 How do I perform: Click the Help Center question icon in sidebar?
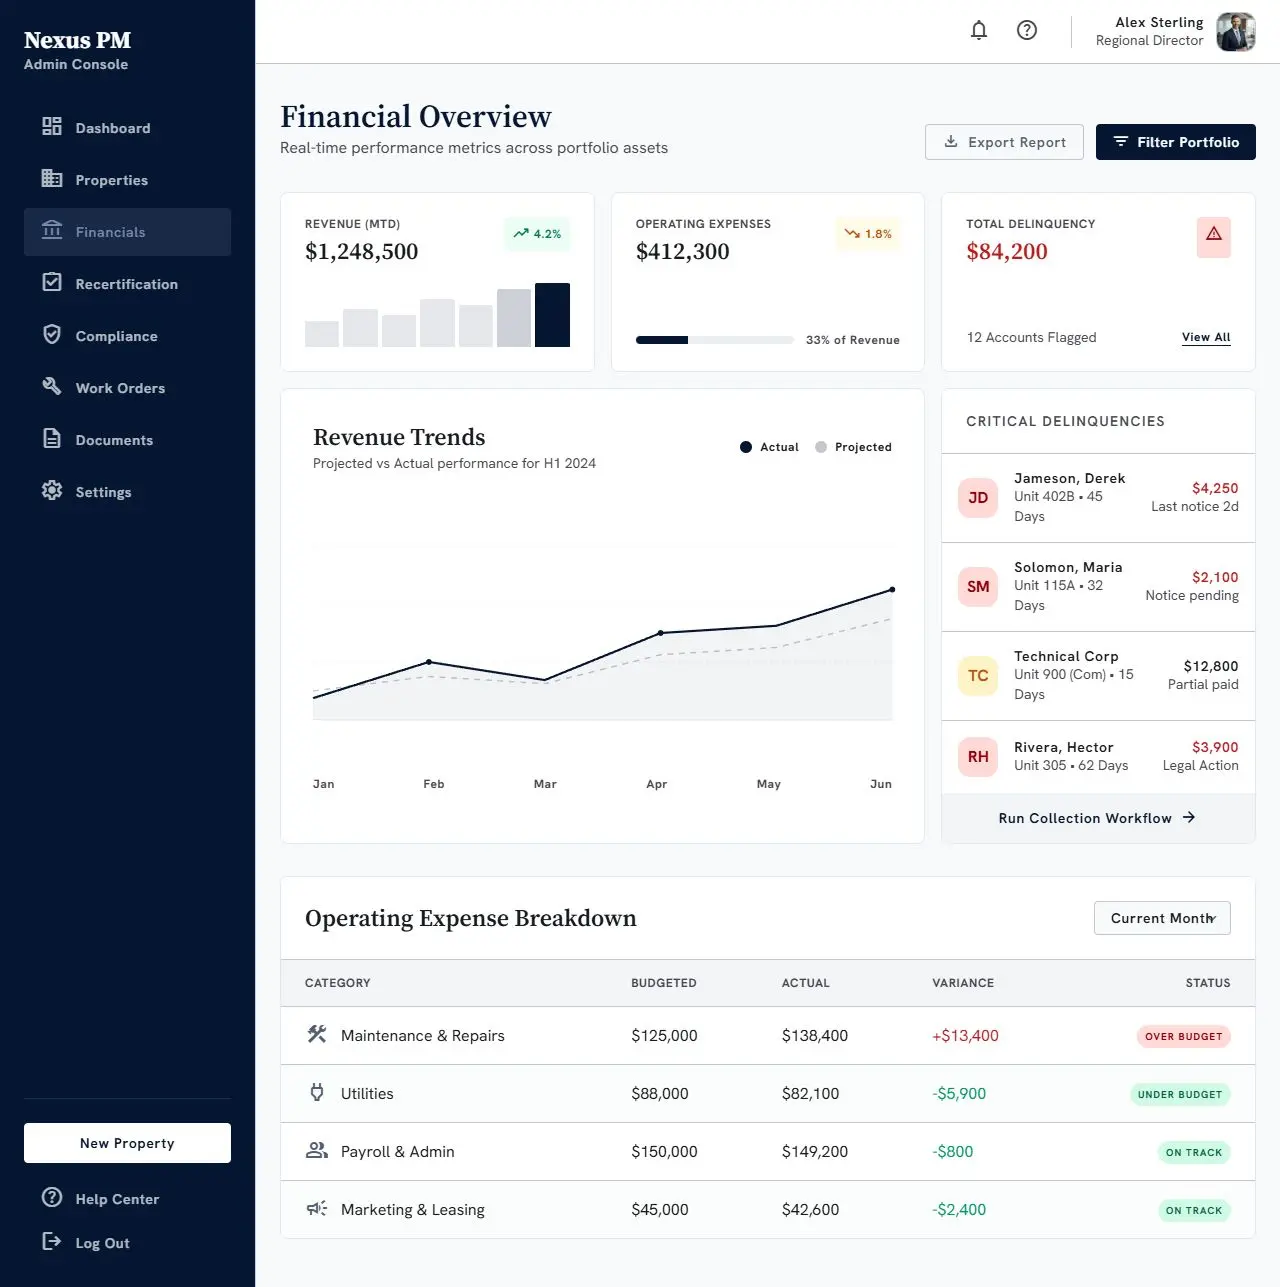52,1197
